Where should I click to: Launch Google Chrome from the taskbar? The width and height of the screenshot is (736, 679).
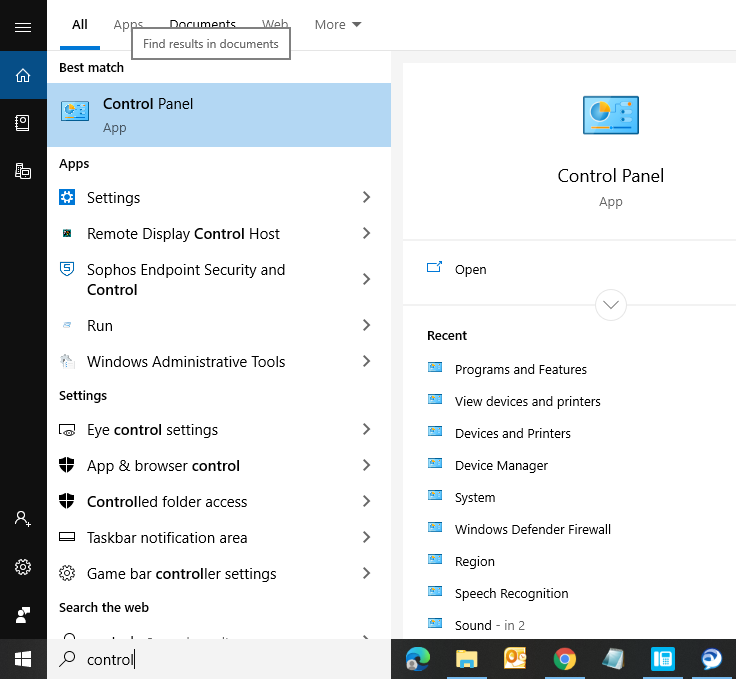coord(565,659)
